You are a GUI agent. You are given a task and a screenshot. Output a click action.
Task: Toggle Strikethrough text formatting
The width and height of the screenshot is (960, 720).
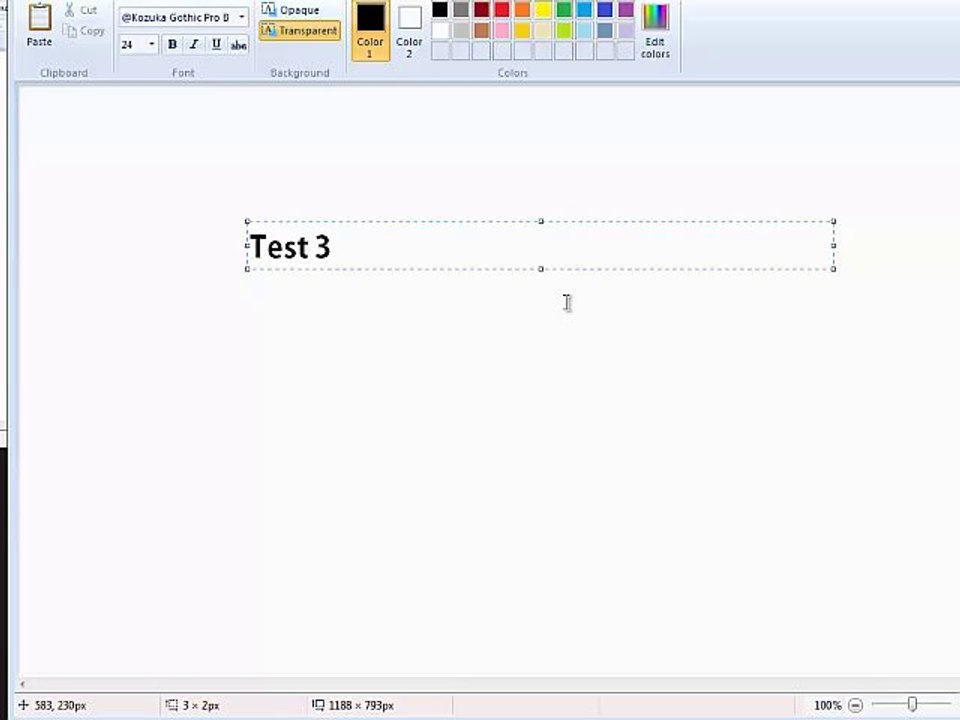coord(238,44)
